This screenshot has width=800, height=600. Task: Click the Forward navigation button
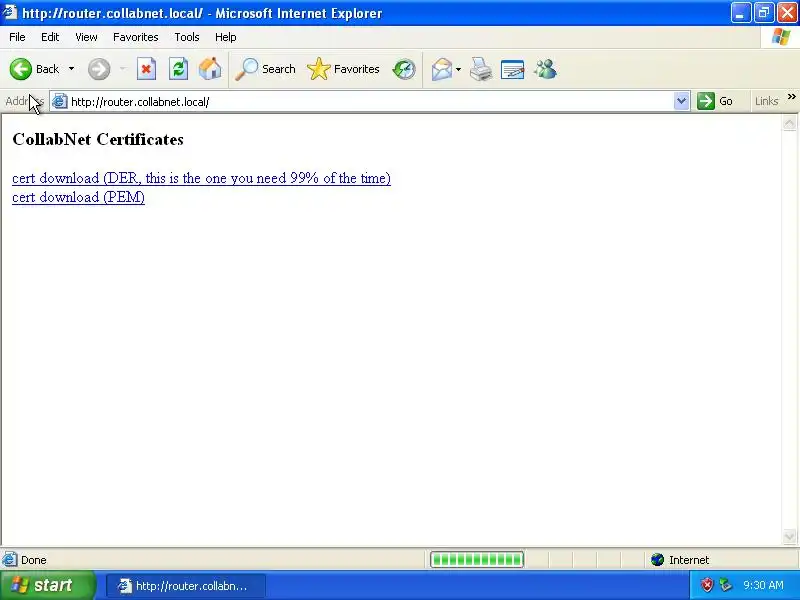click(x=99, y=69)
